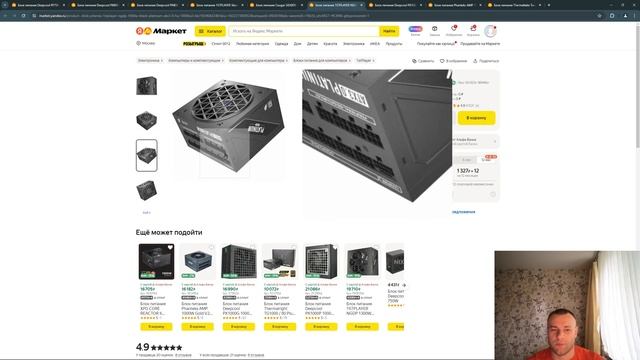Open Продавайте на Маркете link

pos(480,43)
